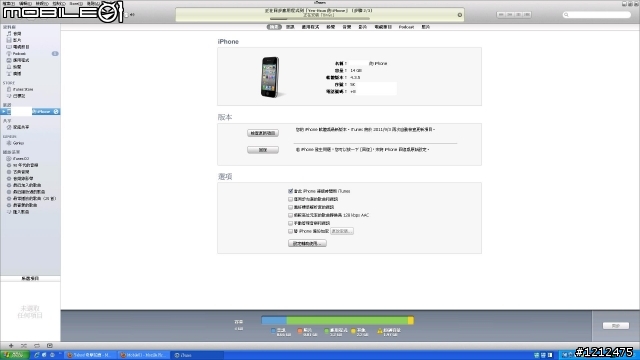640x360 pixels.
Task: Toggle sync only checked songs and videos
Action: pyautogui.click(x=290, y=199)
